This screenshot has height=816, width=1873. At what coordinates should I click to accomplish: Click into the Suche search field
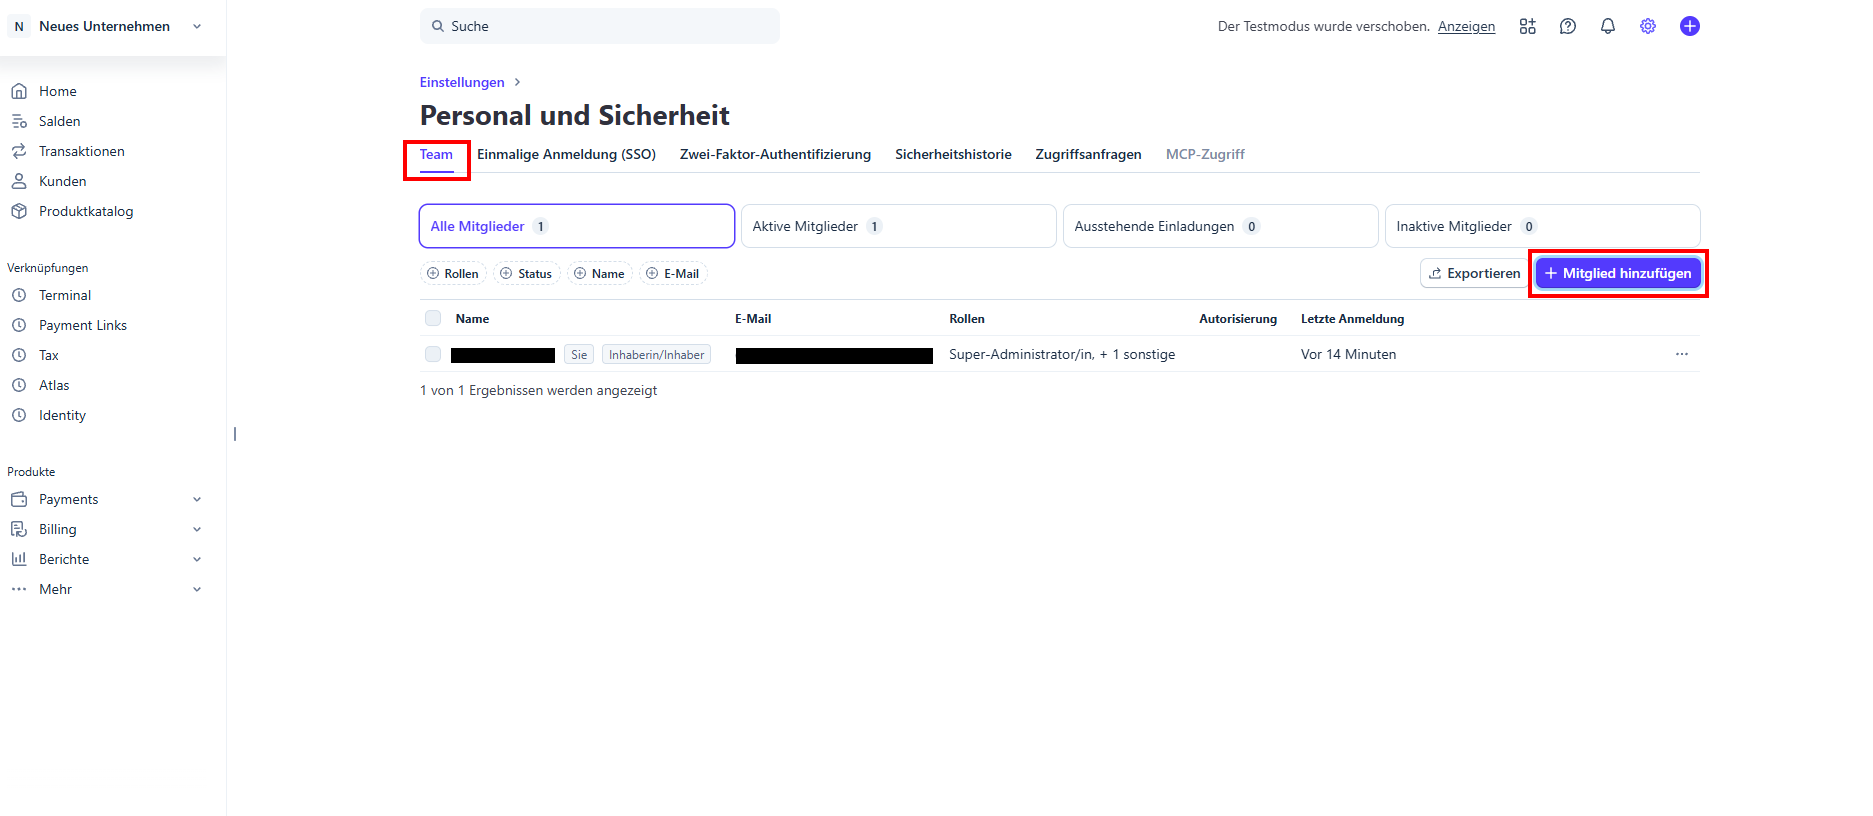click(x=600, y=26)
